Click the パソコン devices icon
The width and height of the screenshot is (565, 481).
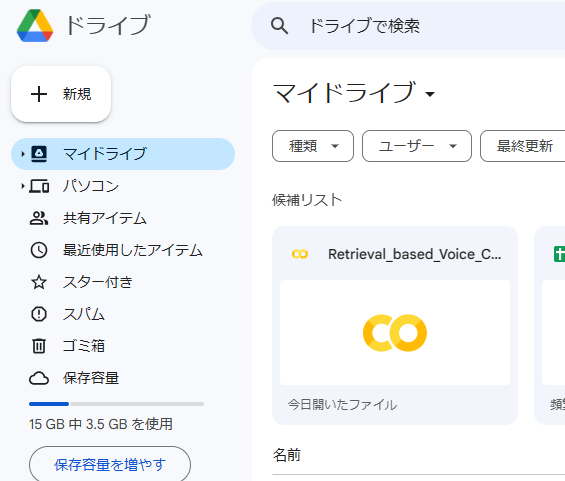(x=39, y=186)
